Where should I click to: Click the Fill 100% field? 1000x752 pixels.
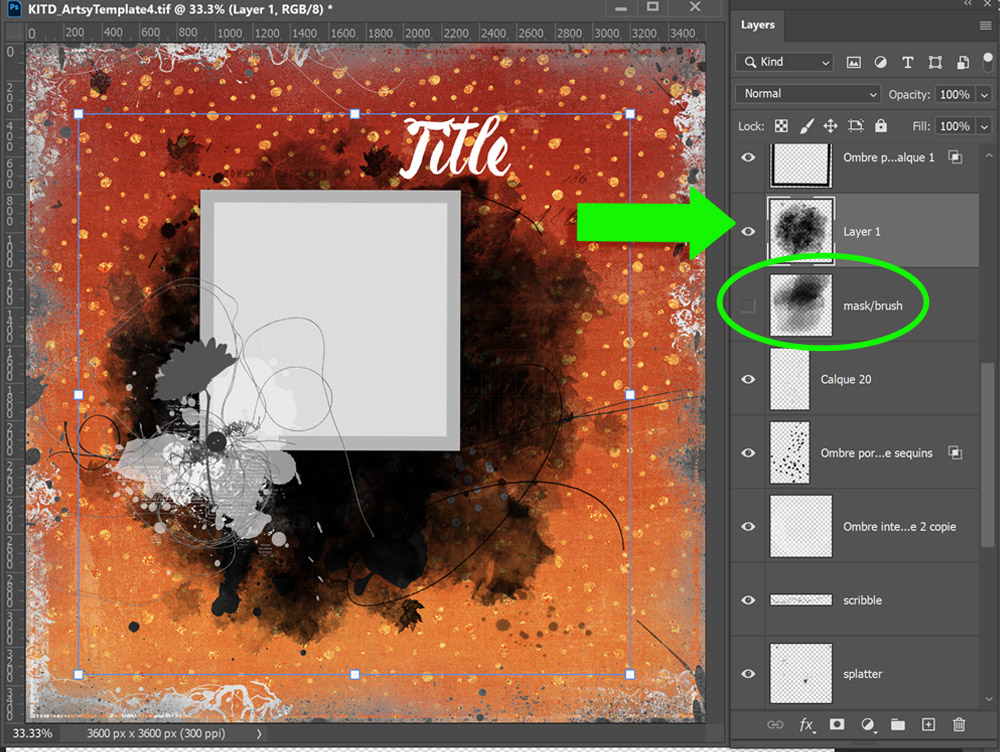[955, 126]
